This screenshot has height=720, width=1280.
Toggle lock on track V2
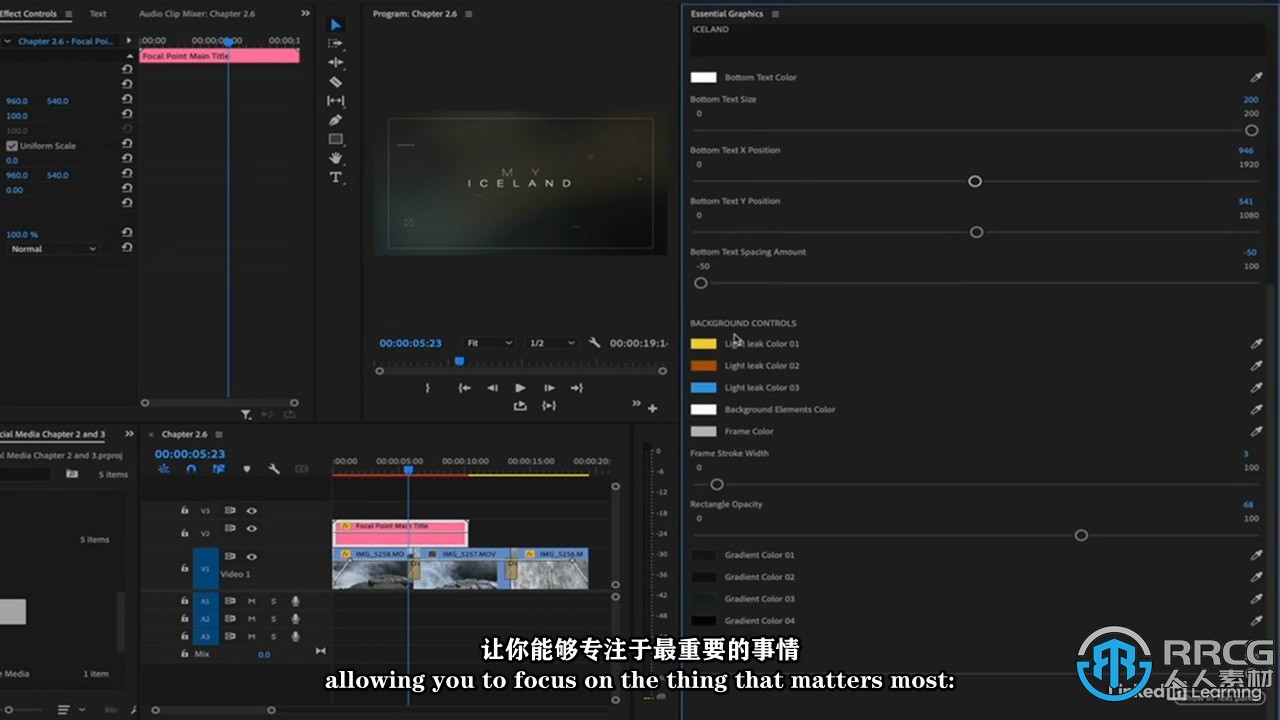pos(184,532)
